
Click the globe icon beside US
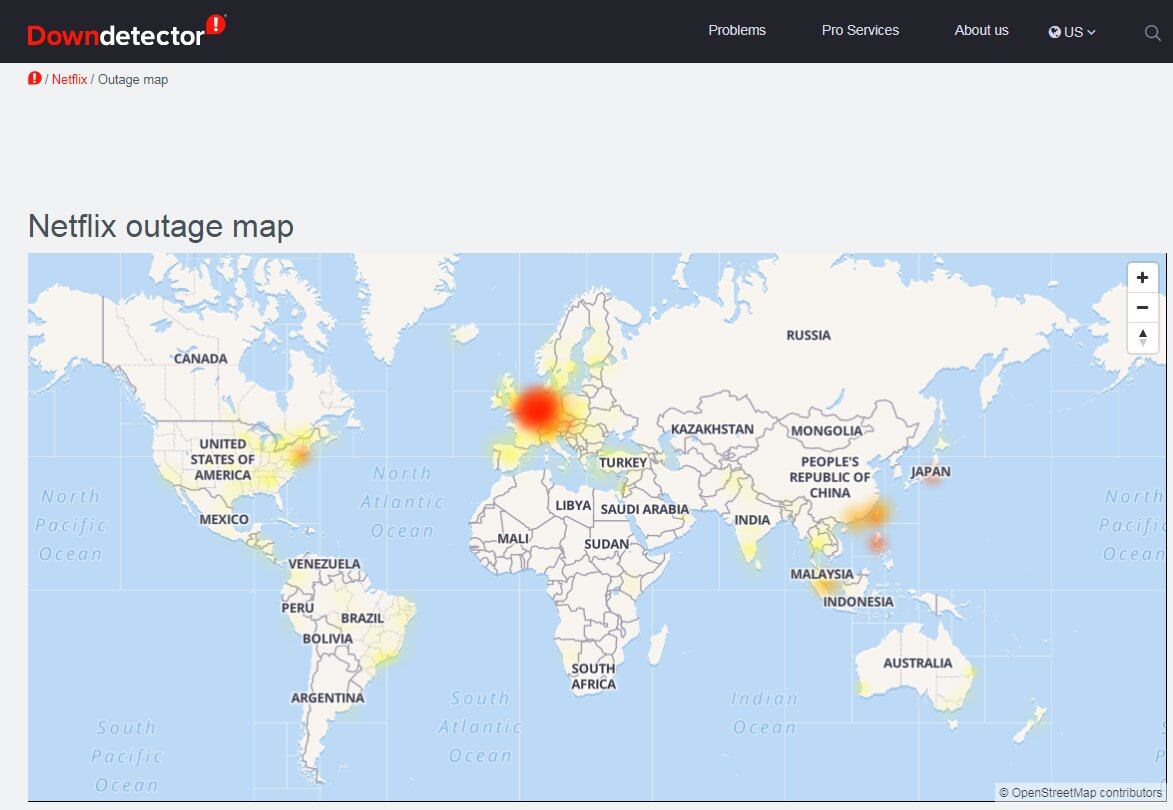click(1054, 32)
